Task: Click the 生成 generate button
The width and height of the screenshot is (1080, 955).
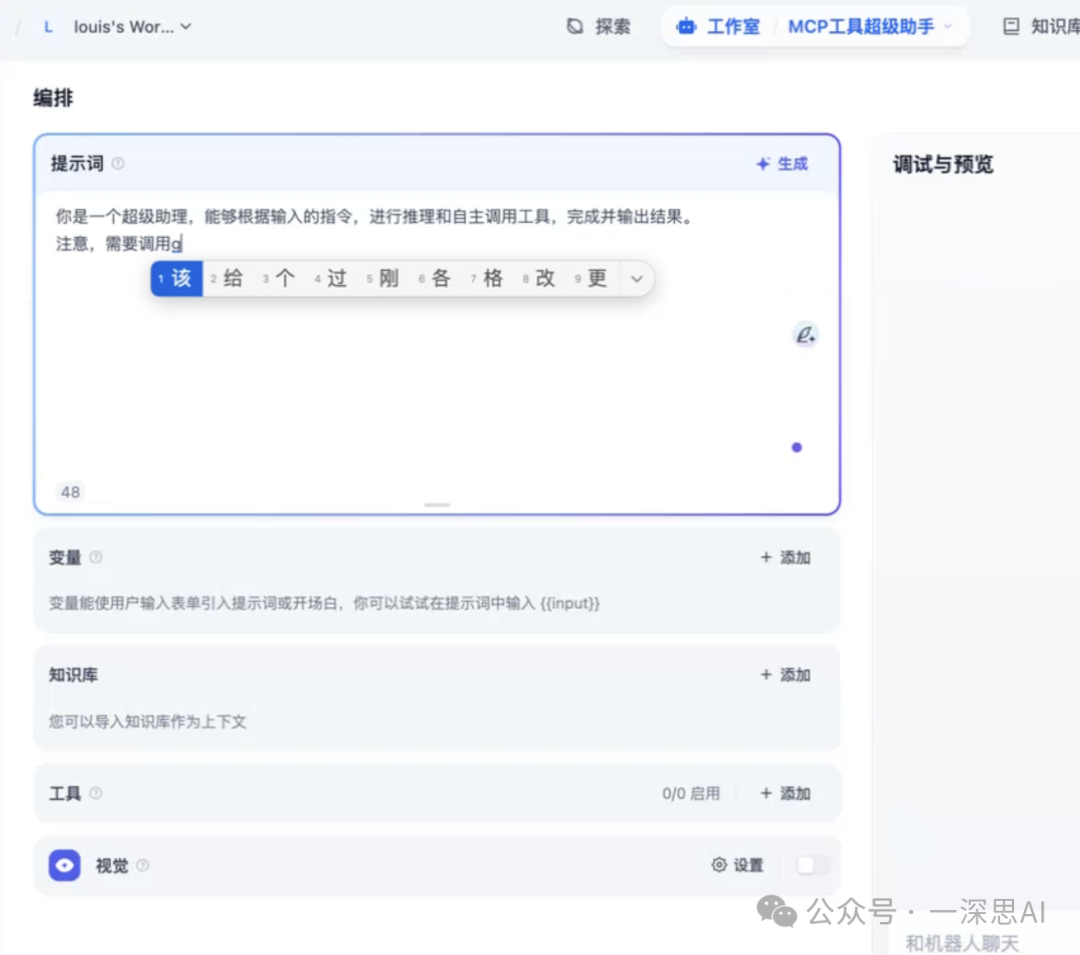Action: click(x=781, y=163)
